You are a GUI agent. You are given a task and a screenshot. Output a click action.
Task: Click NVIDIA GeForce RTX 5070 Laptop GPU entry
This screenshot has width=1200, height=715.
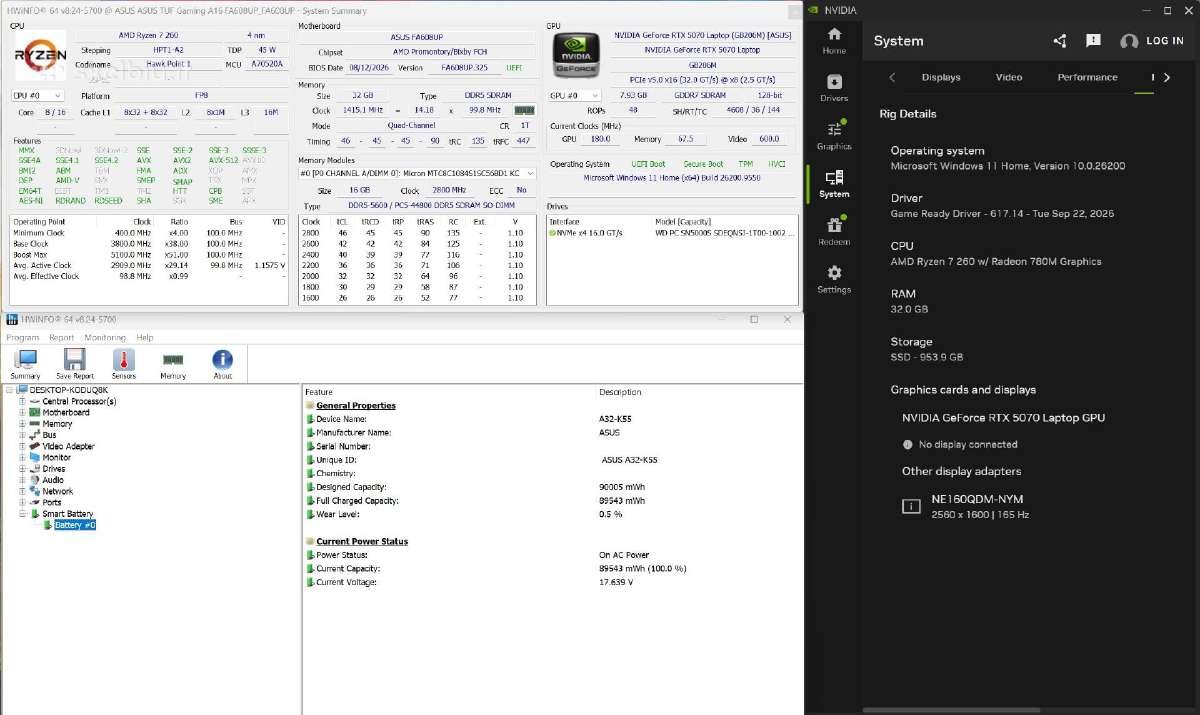pos(1003,417)
